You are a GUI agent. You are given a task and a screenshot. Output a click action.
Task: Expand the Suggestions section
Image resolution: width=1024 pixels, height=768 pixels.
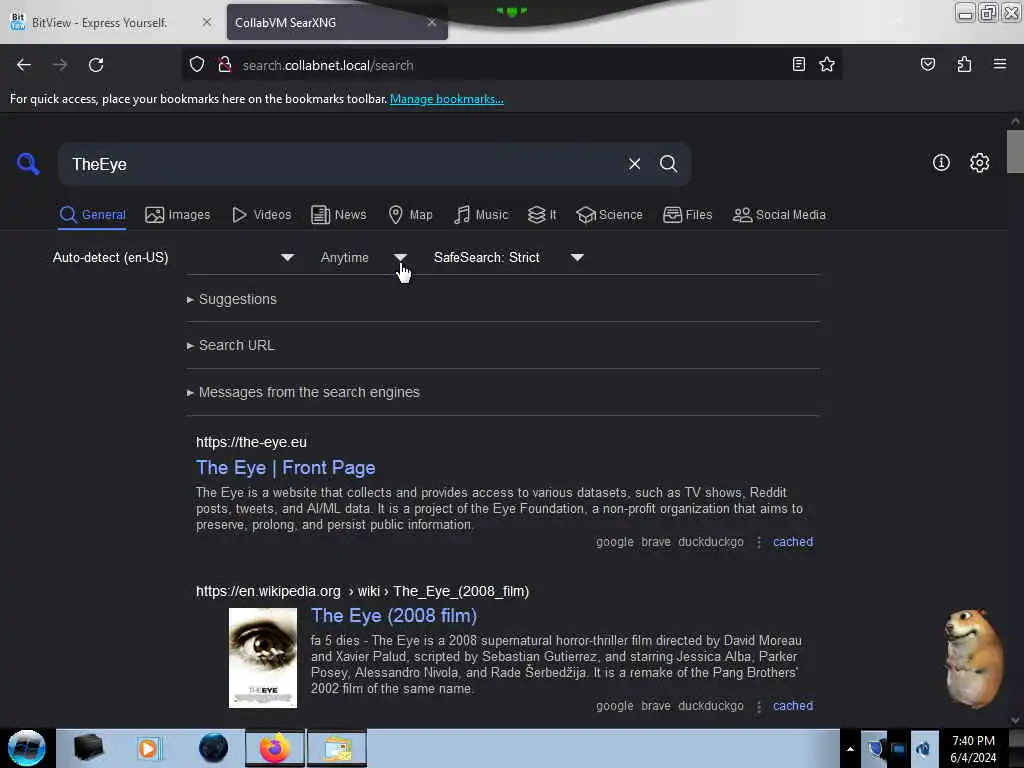pos(232,299)
